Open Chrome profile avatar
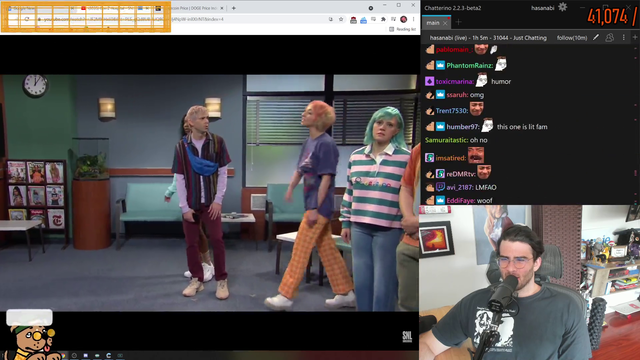This screenshot has width=640, height=360. point(404,19)
